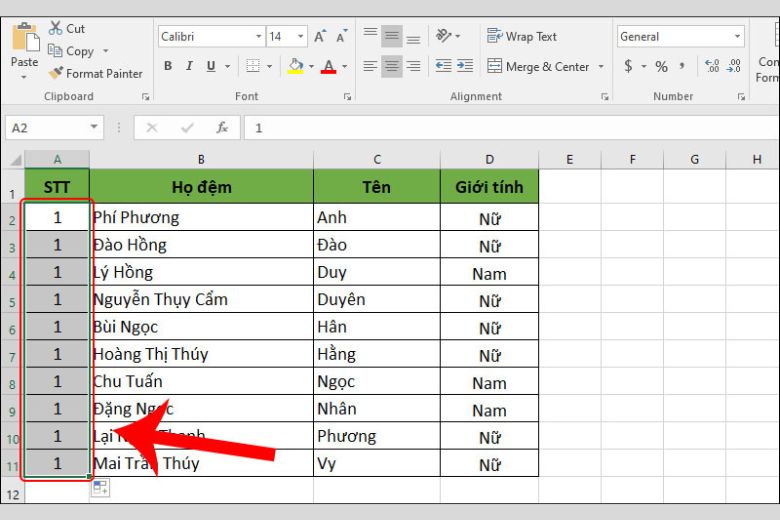Click the Insert Function fx icon
780x520 pixels.
click(x=222, y=128)
